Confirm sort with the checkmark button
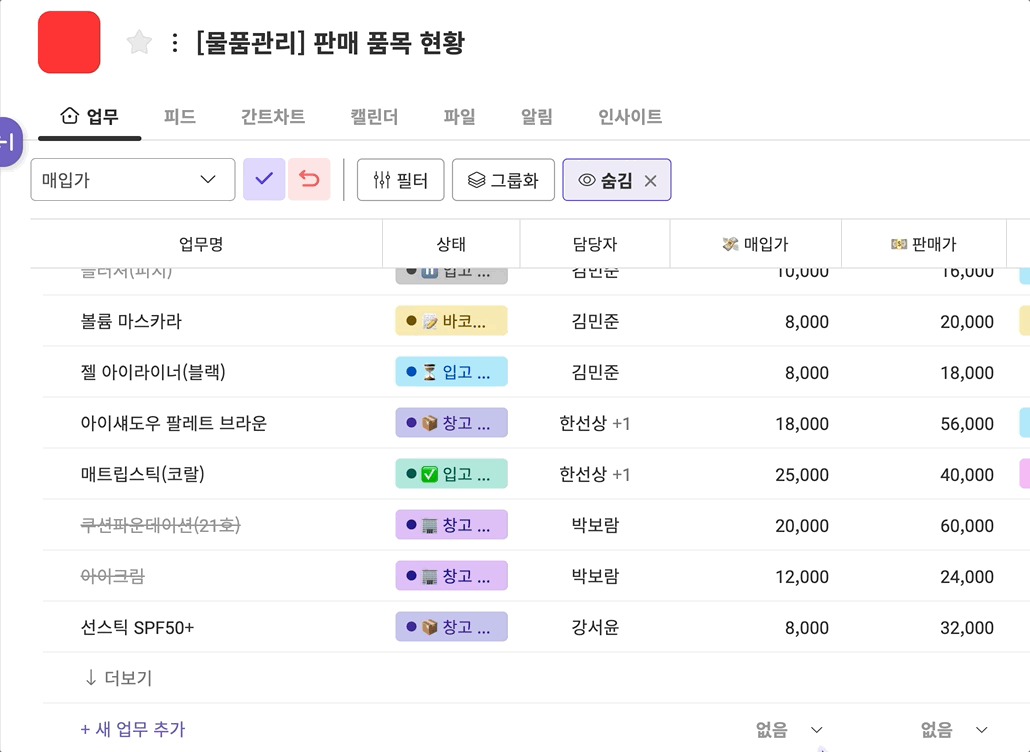The width and height of the screenshot is (1030, 752). 264,179
